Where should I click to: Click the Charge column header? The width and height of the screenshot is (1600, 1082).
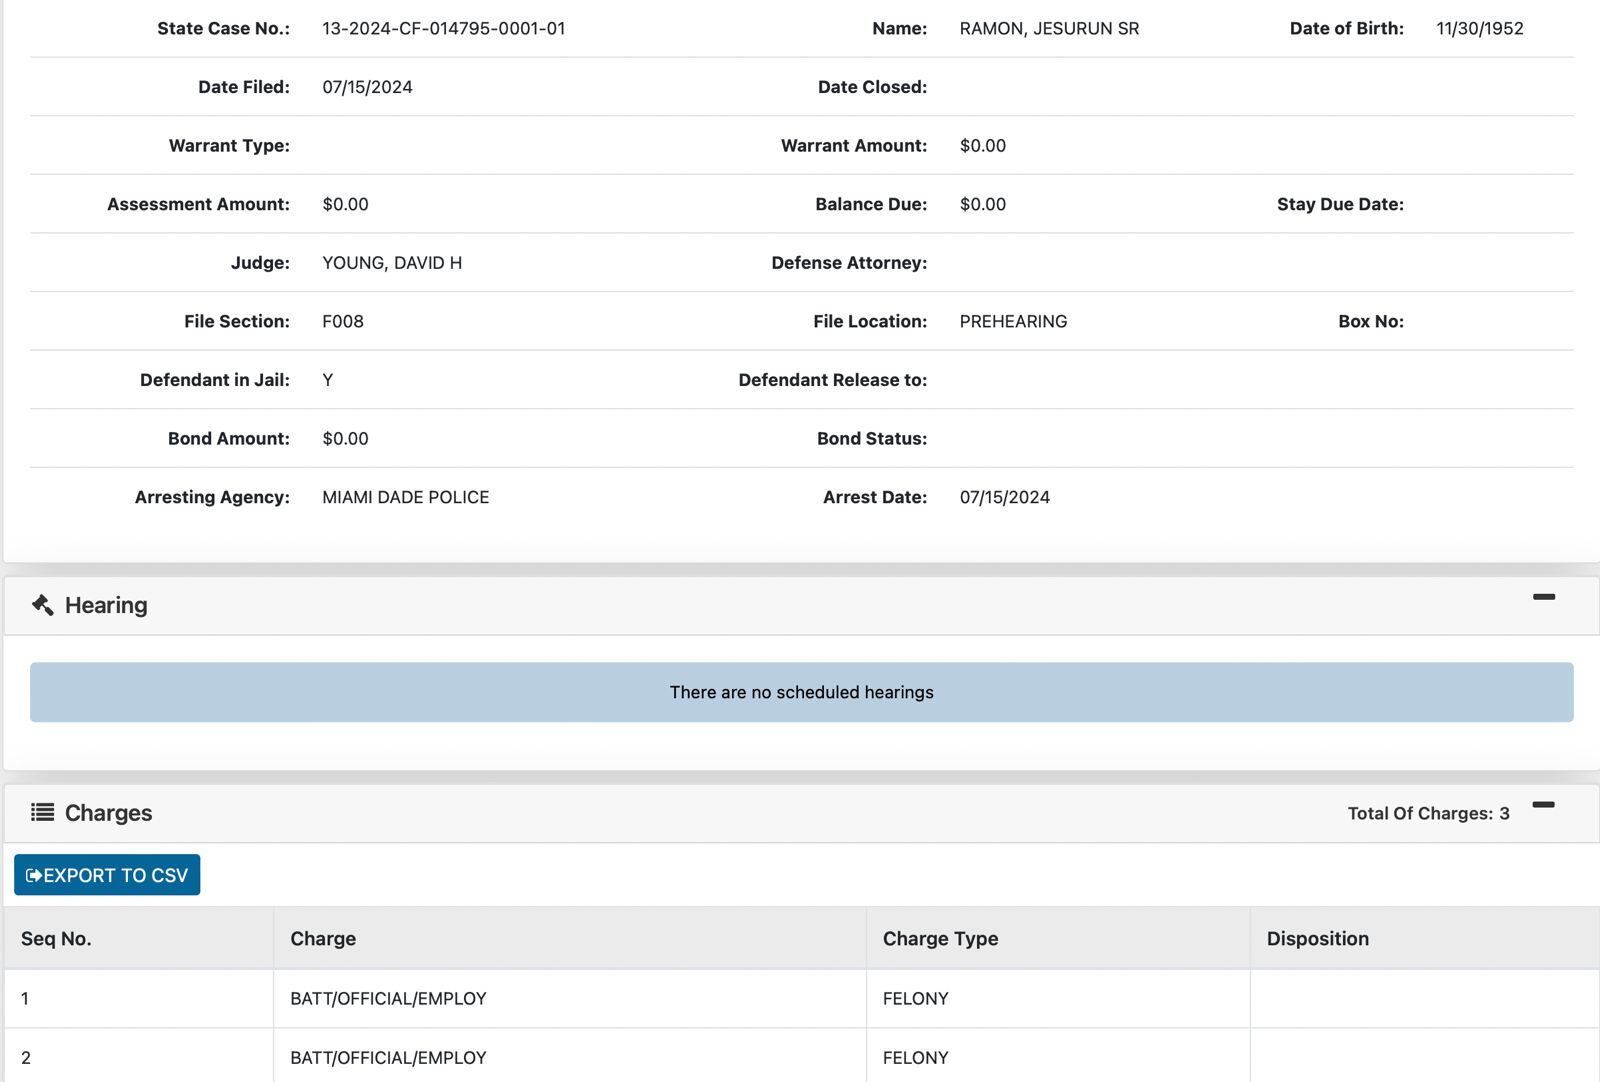(323, 938)
